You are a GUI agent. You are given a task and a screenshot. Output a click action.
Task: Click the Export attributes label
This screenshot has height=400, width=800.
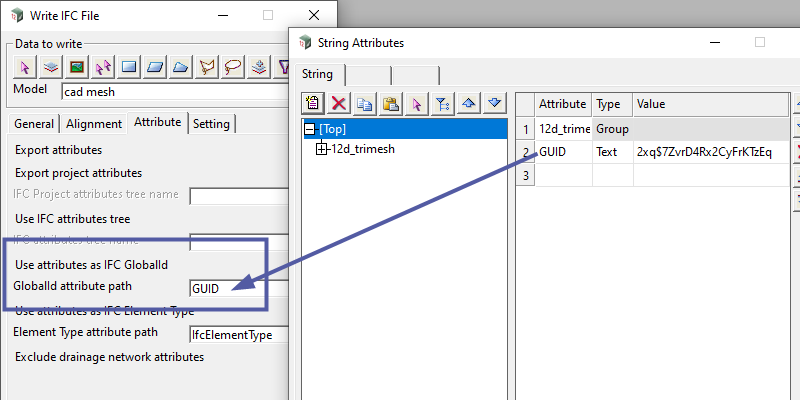tap(58, 150)
